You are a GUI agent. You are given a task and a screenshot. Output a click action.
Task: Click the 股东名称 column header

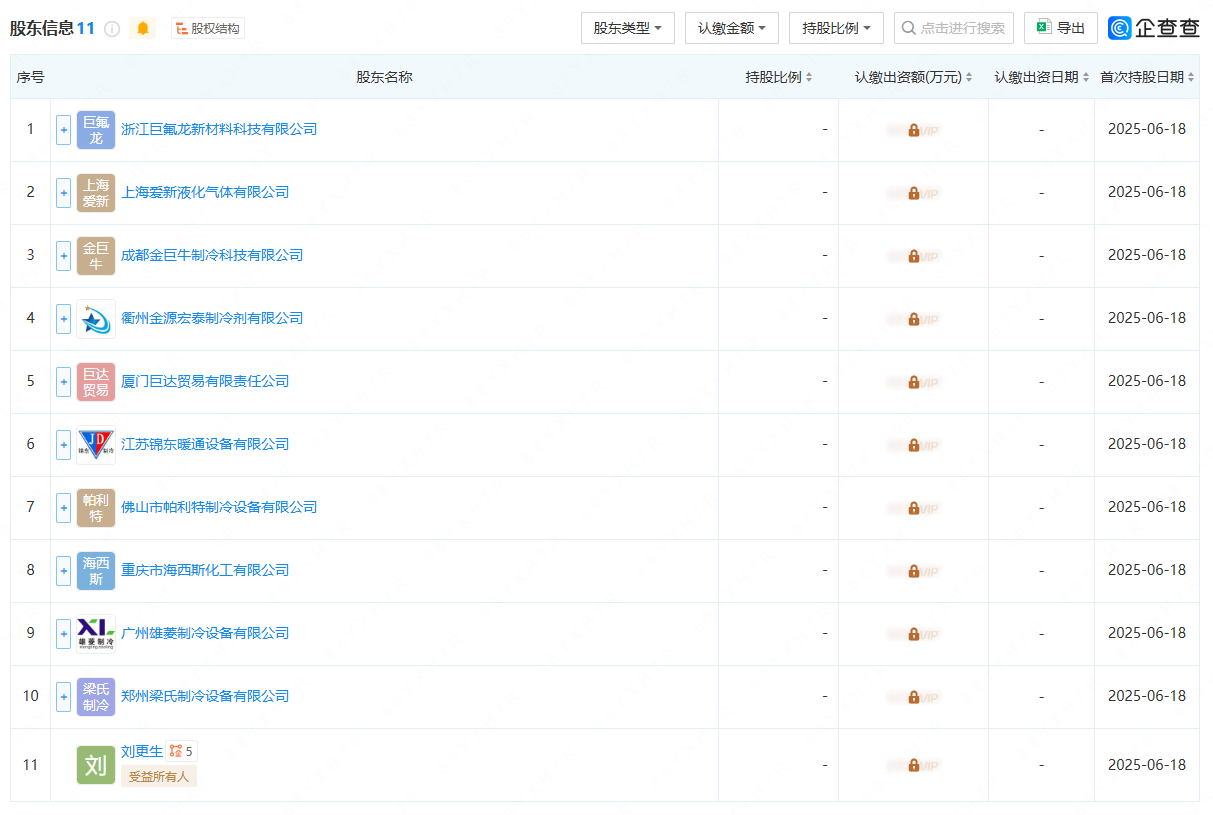384,77
